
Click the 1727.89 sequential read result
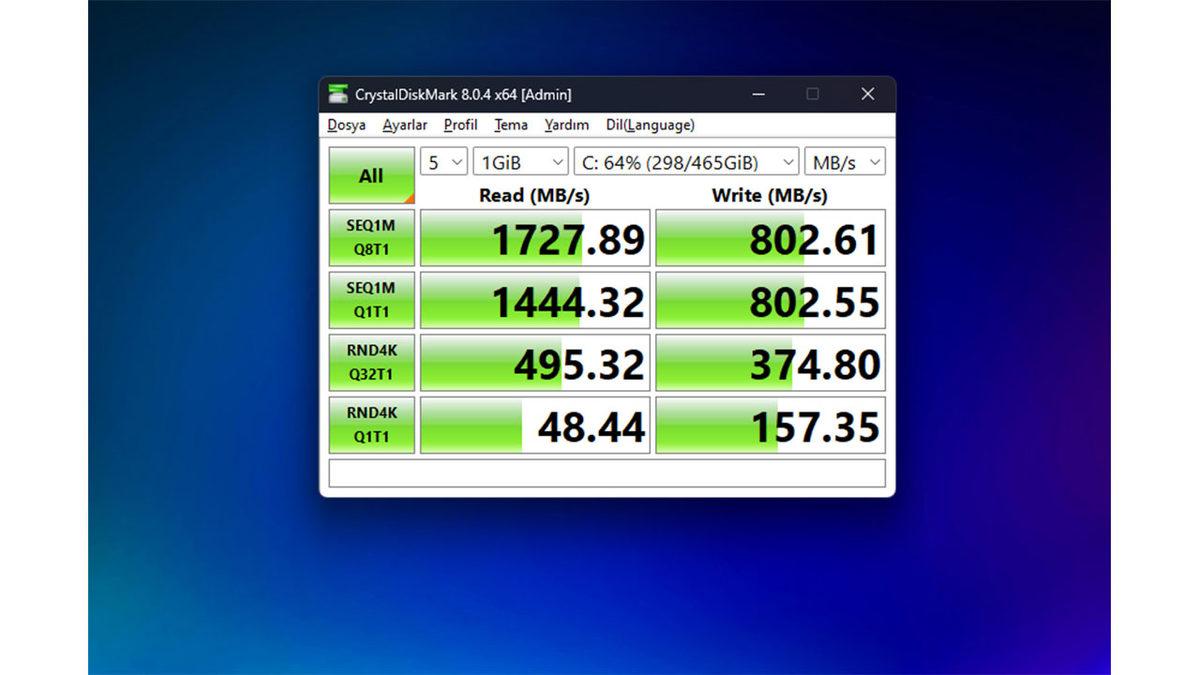(x=535, y=238)
